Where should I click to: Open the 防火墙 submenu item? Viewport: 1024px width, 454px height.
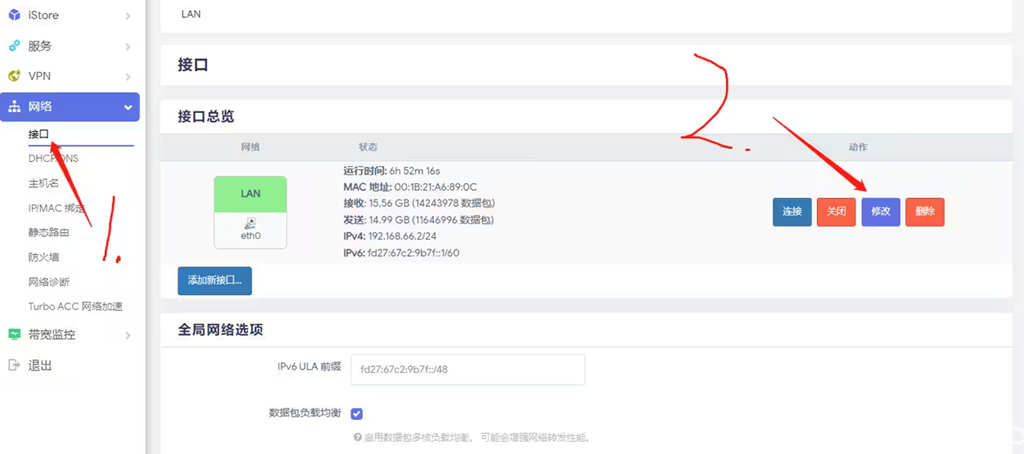coord(43,257)
